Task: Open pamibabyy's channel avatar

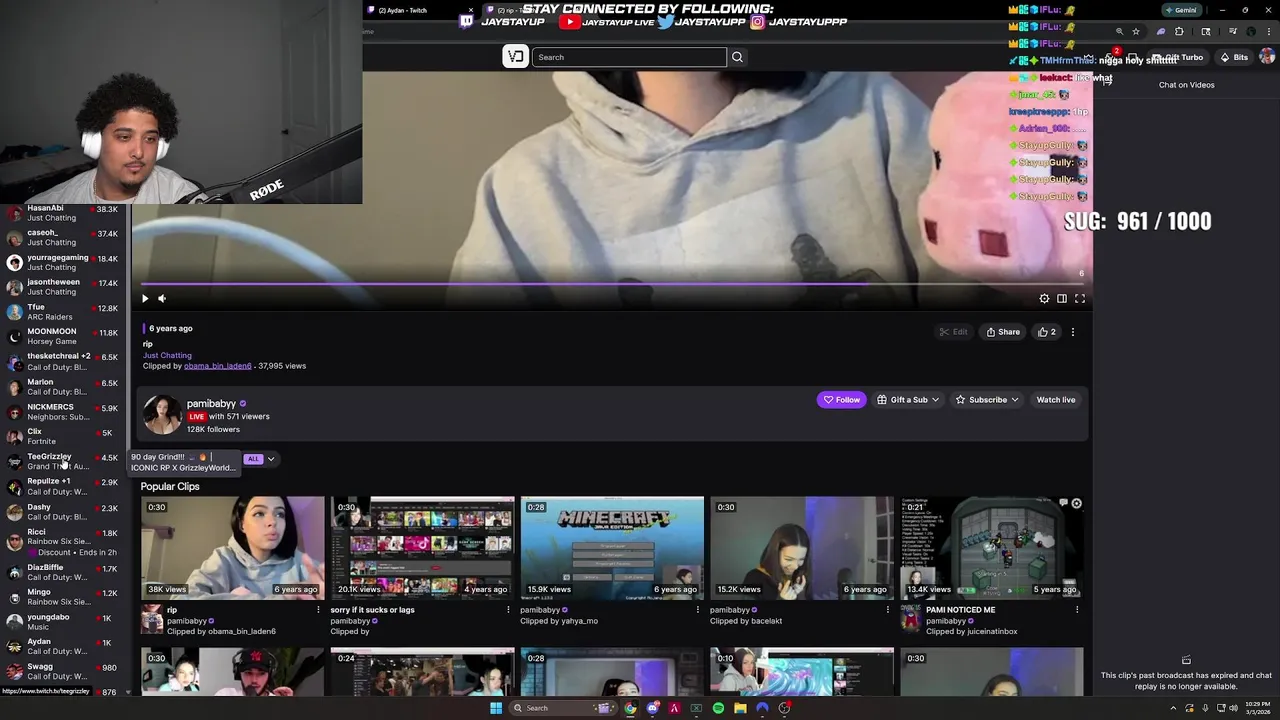Action: click(162, 415)
